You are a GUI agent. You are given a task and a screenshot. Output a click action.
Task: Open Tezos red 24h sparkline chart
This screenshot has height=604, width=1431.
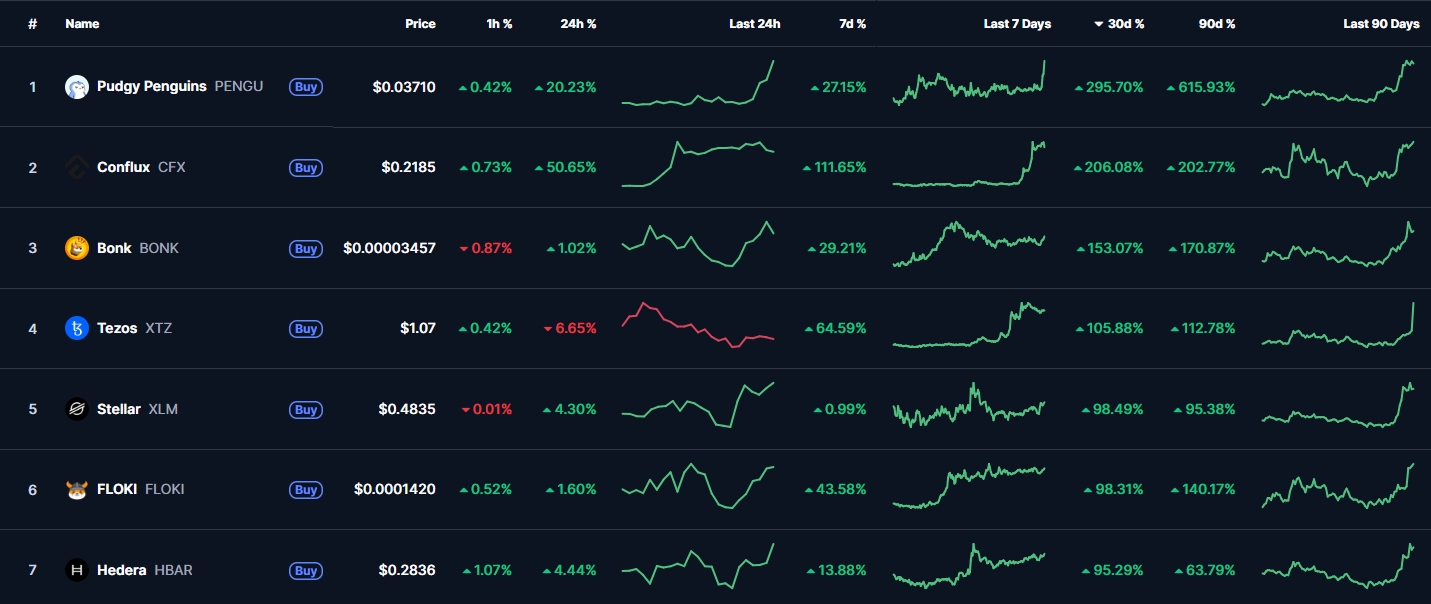[x=698, y=326]
